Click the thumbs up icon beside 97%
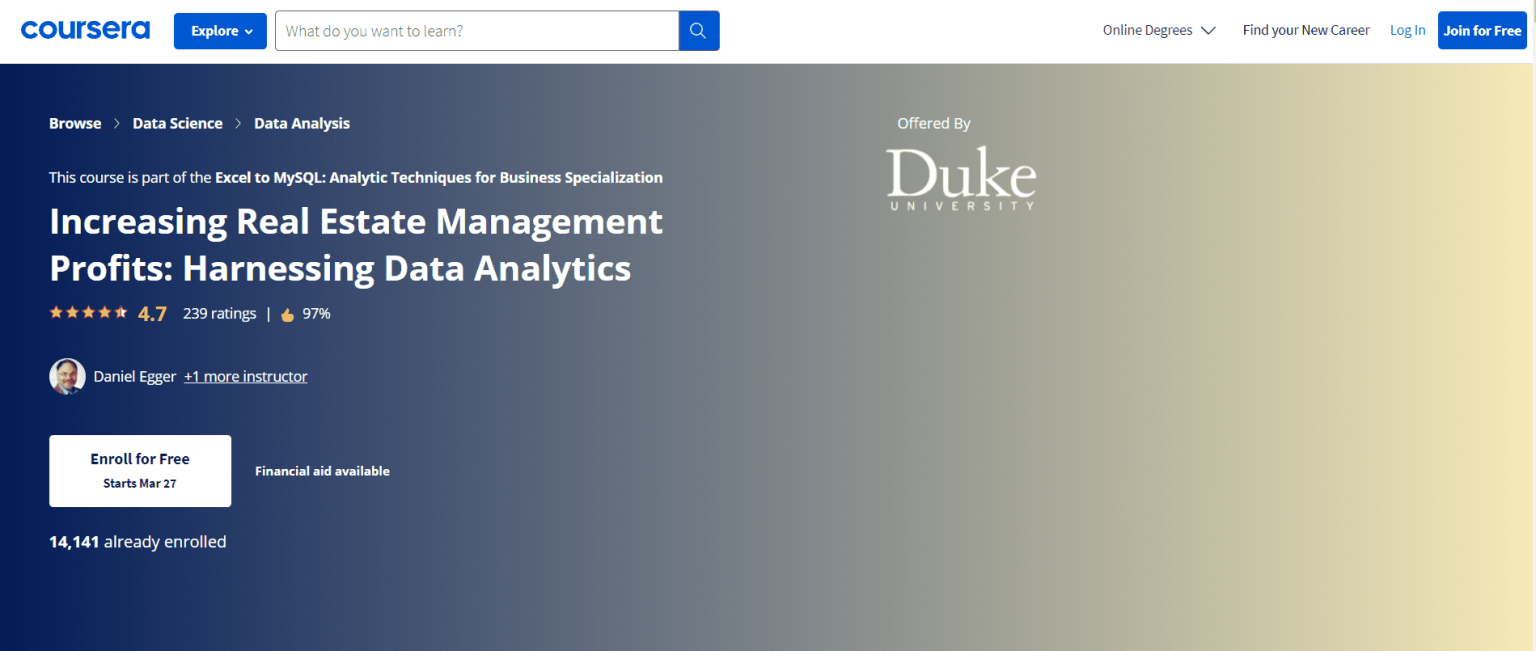Screen dimensions: 1536x651 [288, 314]
